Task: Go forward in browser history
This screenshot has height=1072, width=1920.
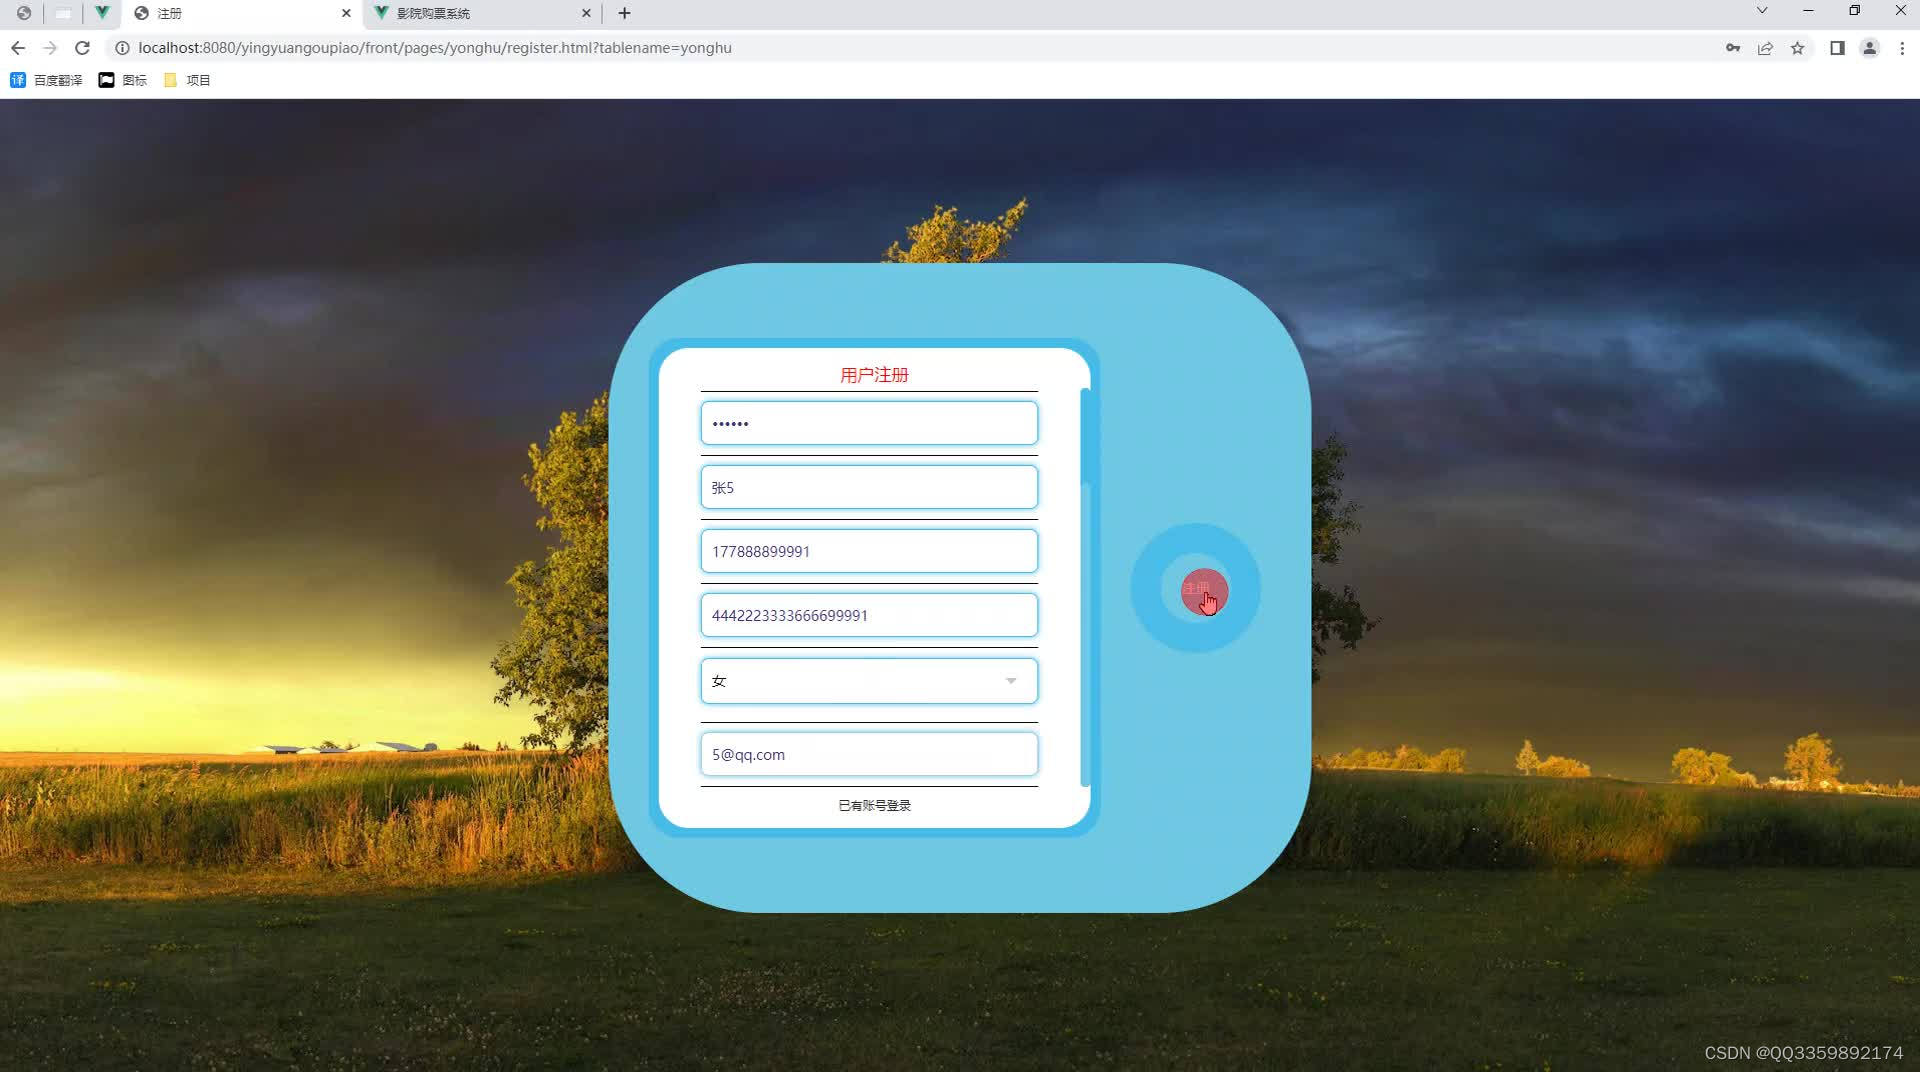Action: 50,48
